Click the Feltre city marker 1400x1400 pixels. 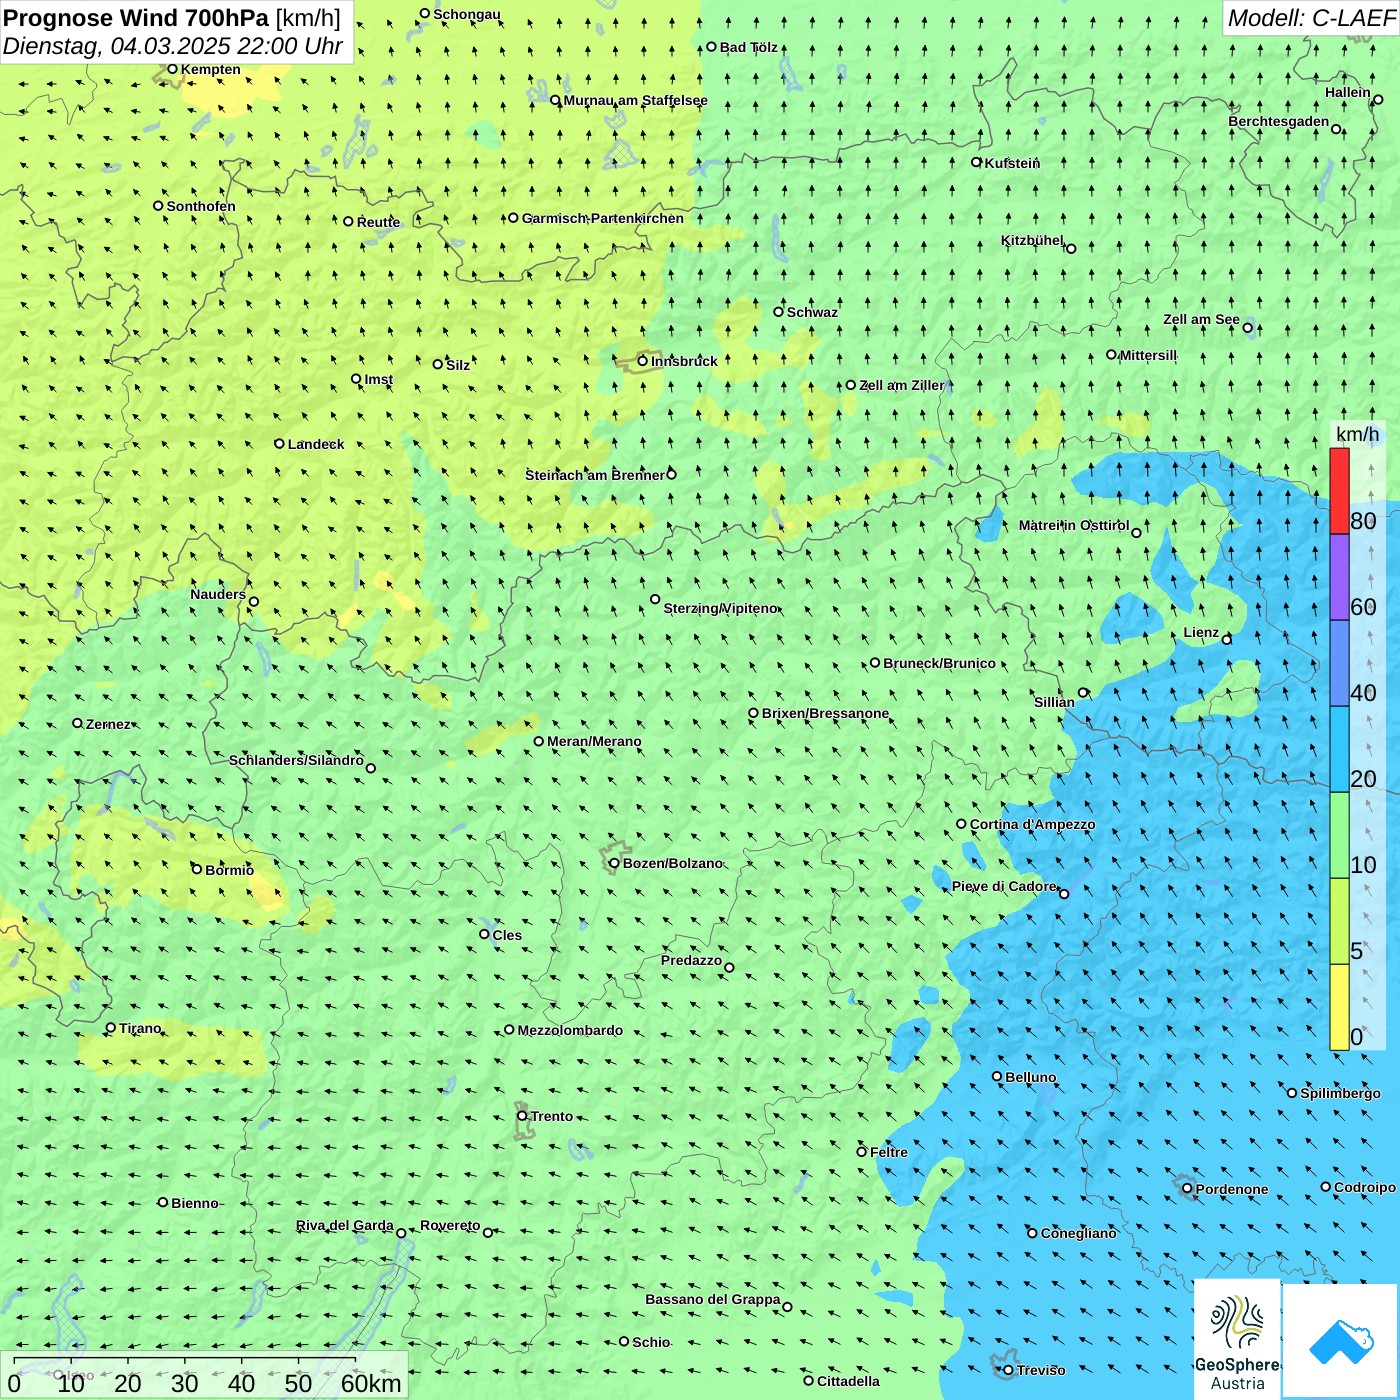(862, 1151)
